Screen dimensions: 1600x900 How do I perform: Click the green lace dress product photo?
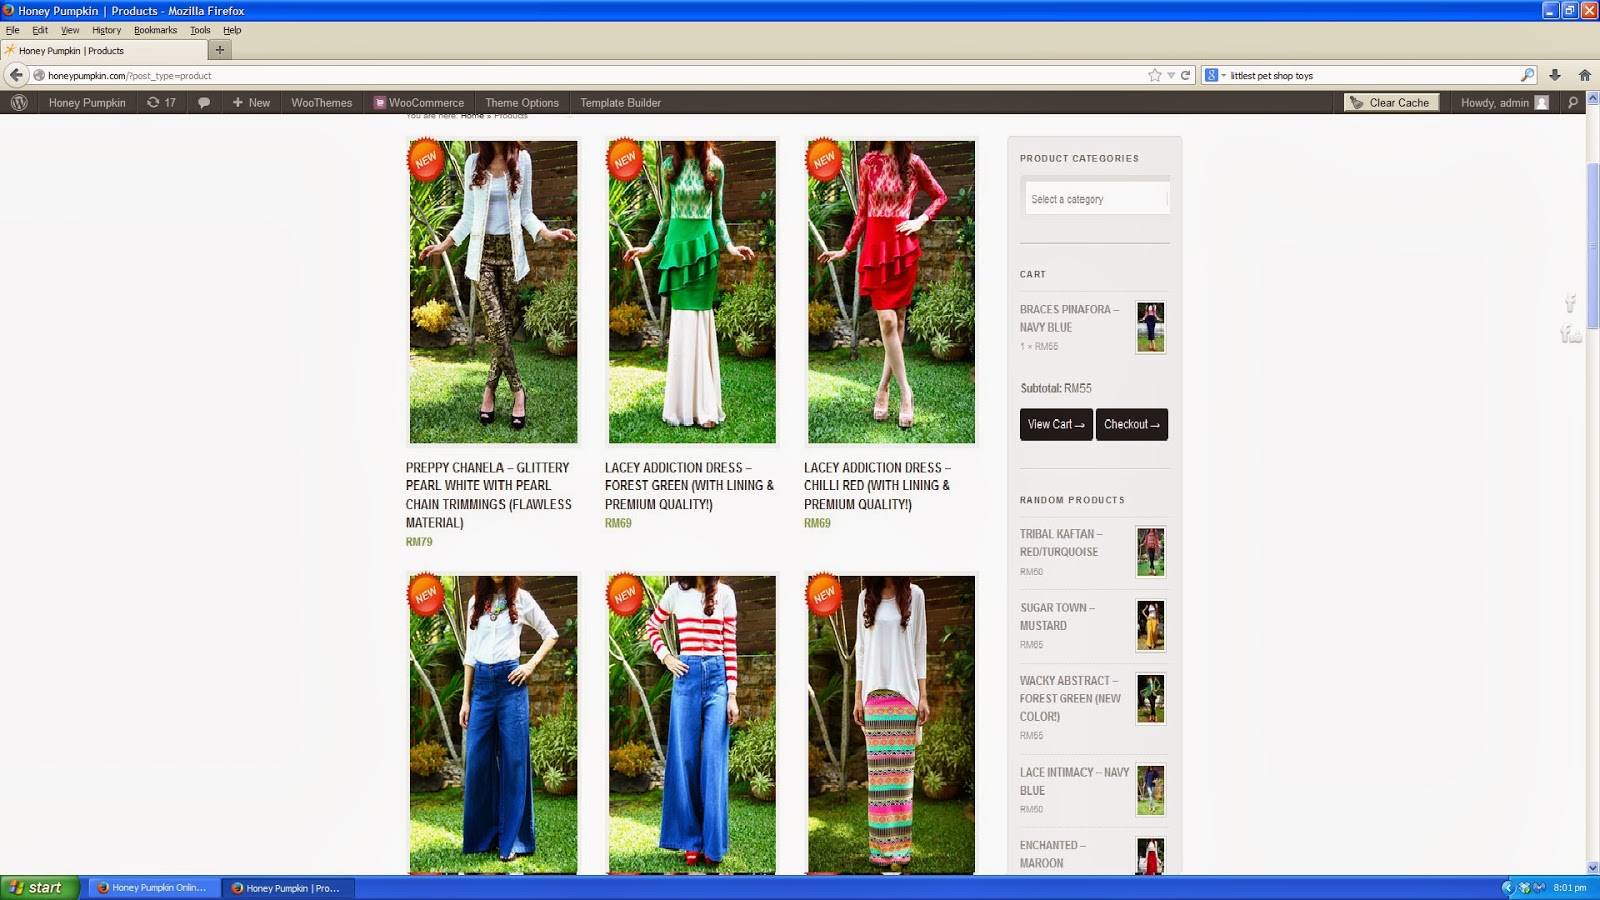click(692, 291)
